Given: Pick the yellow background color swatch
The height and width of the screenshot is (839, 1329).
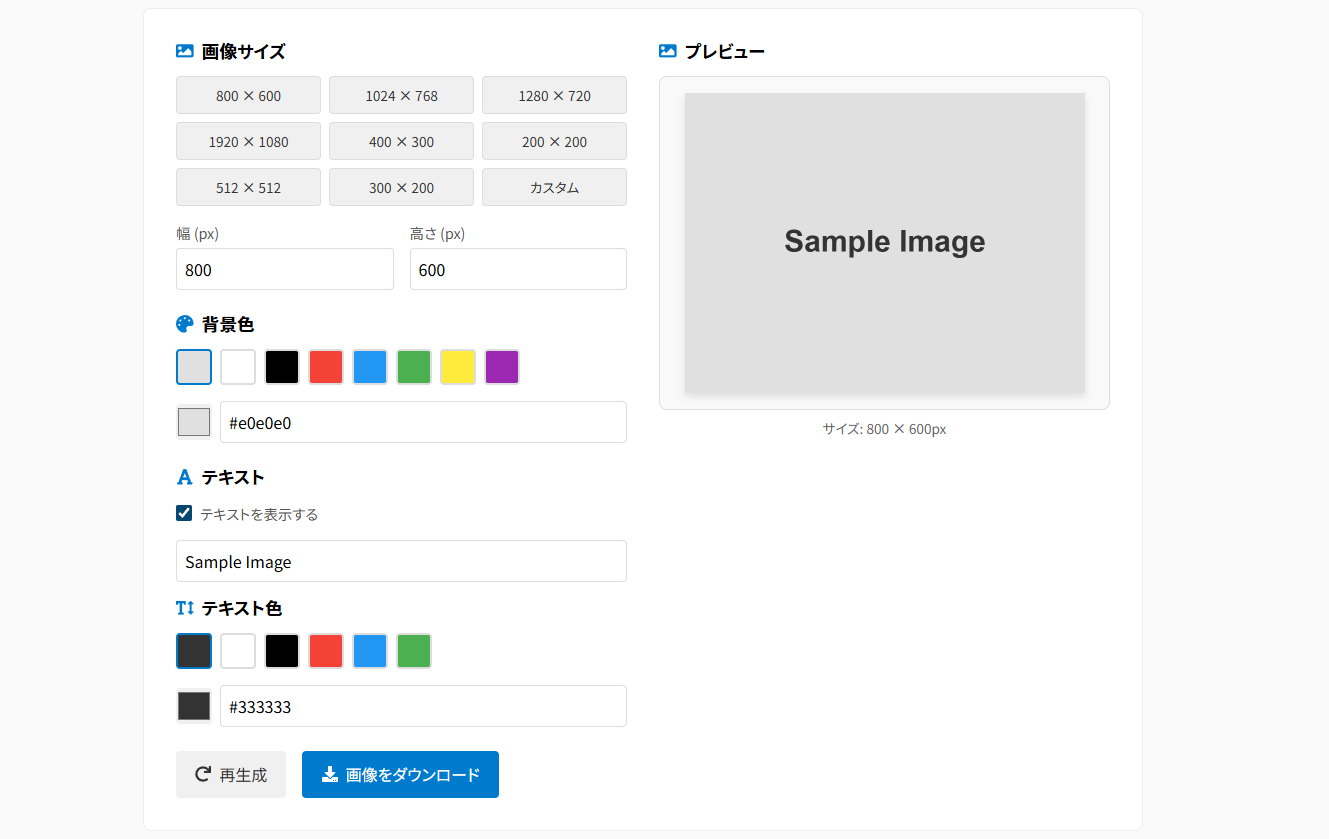Looking at the screenshot, I should (x=458, y=367).
